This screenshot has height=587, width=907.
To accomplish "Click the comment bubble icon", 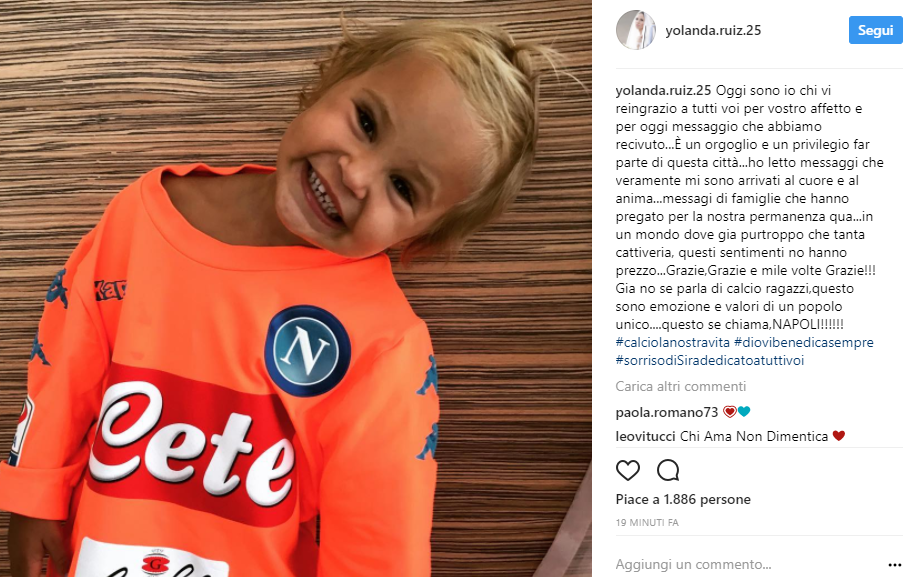I will (x=668, y=471).
